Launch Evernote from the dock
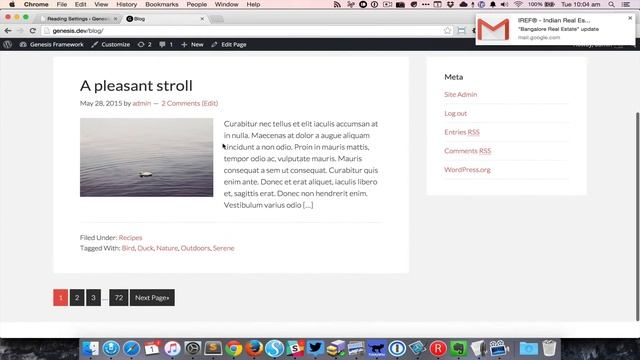 pyautogui.click(x=458, y=348)
